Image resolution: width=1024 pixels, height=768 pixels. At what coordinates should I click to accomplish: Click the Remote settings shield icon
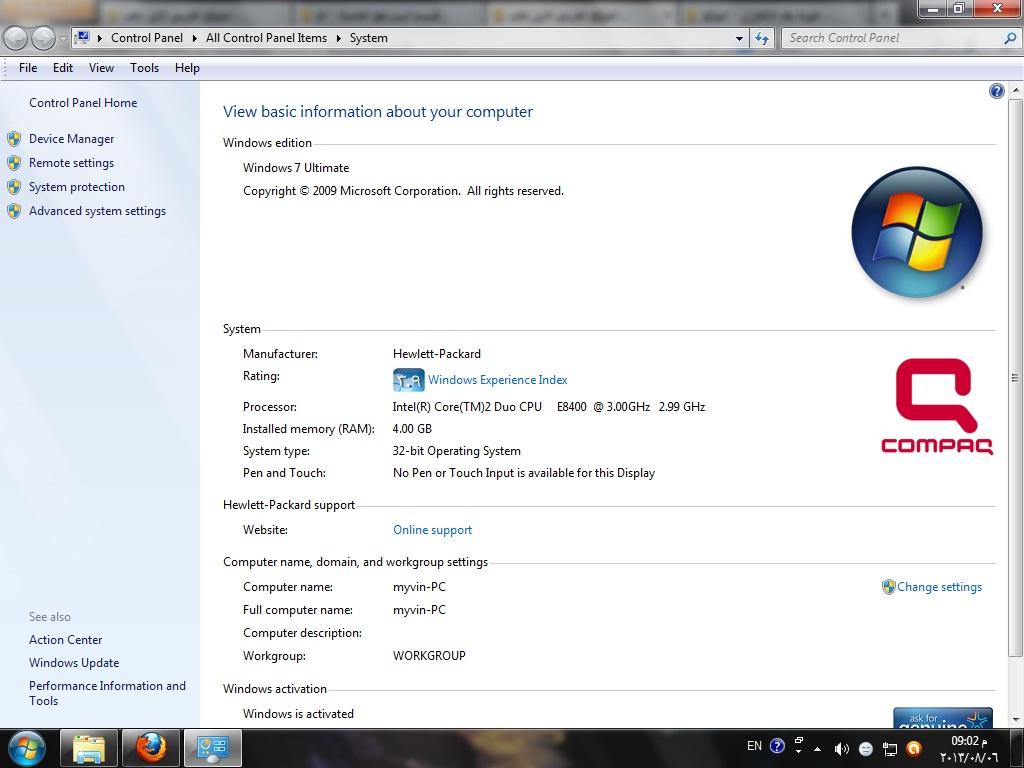click(x=14, y=163)
